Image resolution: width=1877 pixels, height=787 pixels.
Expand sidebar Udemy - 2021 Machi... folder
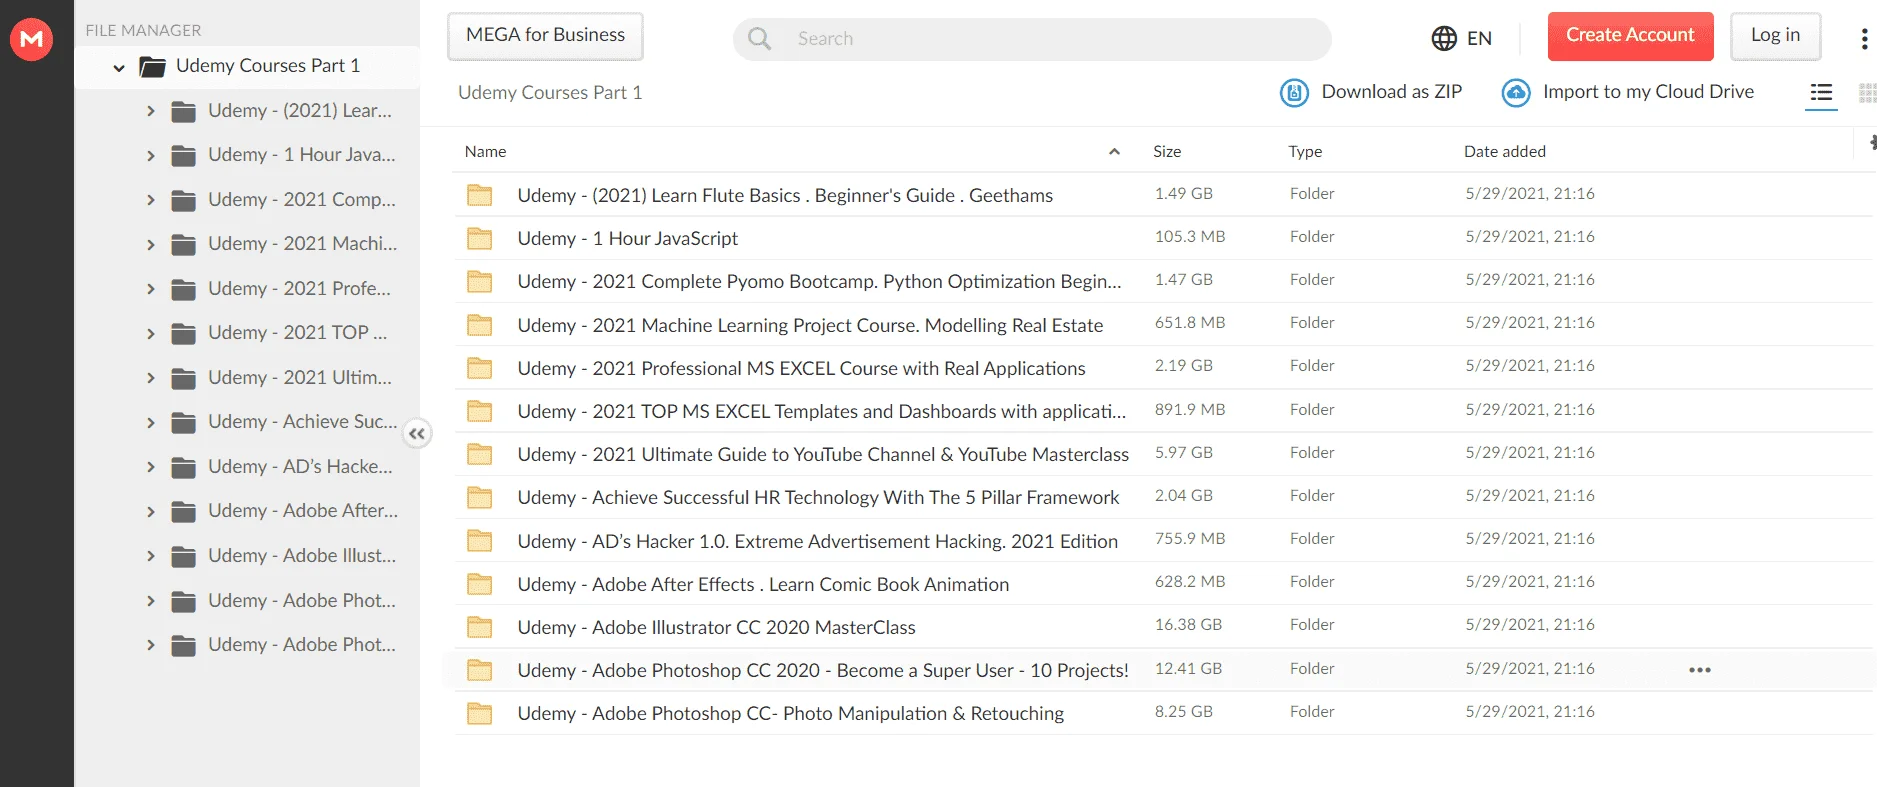[x=151, y=244]
